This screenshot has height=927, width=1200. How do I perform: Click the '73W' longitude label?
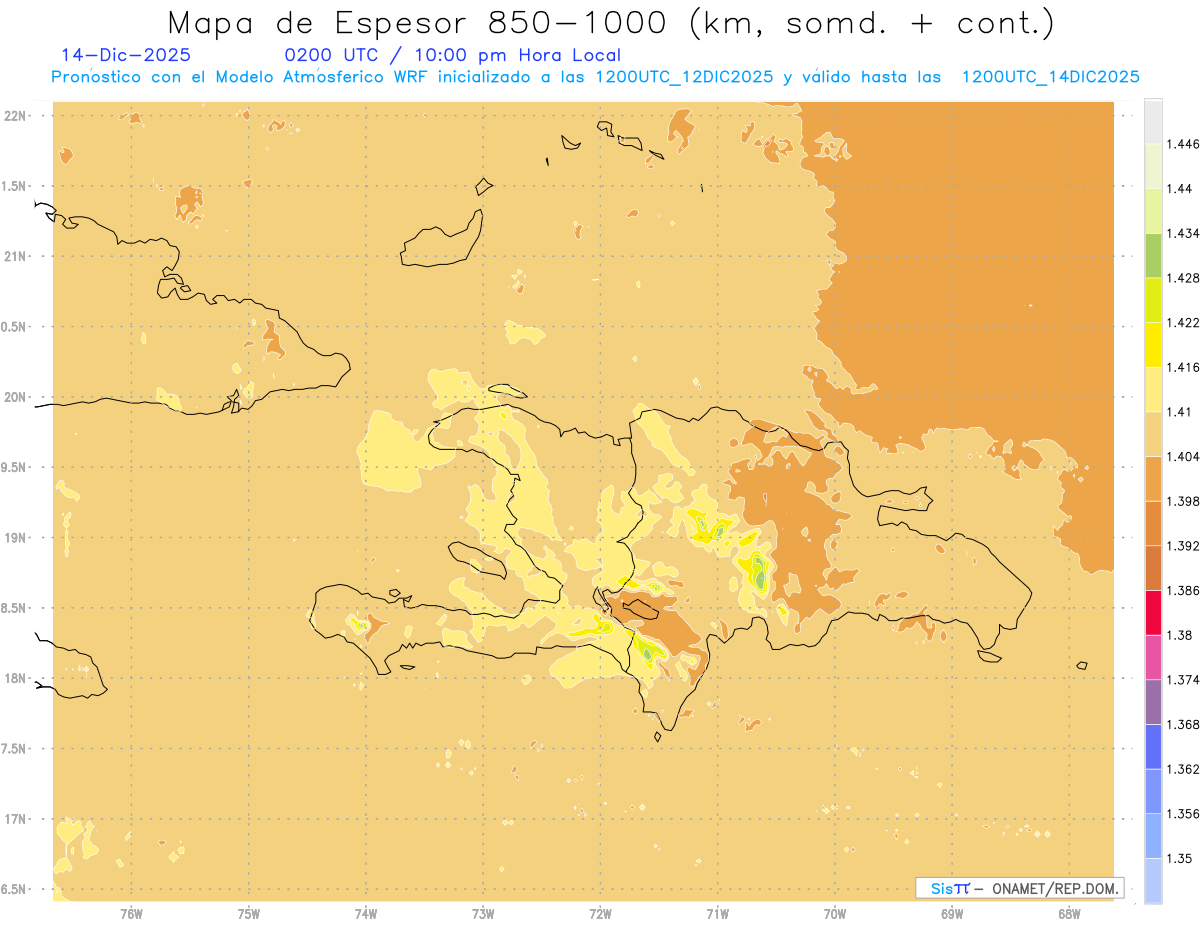click(x=483, y=914)
